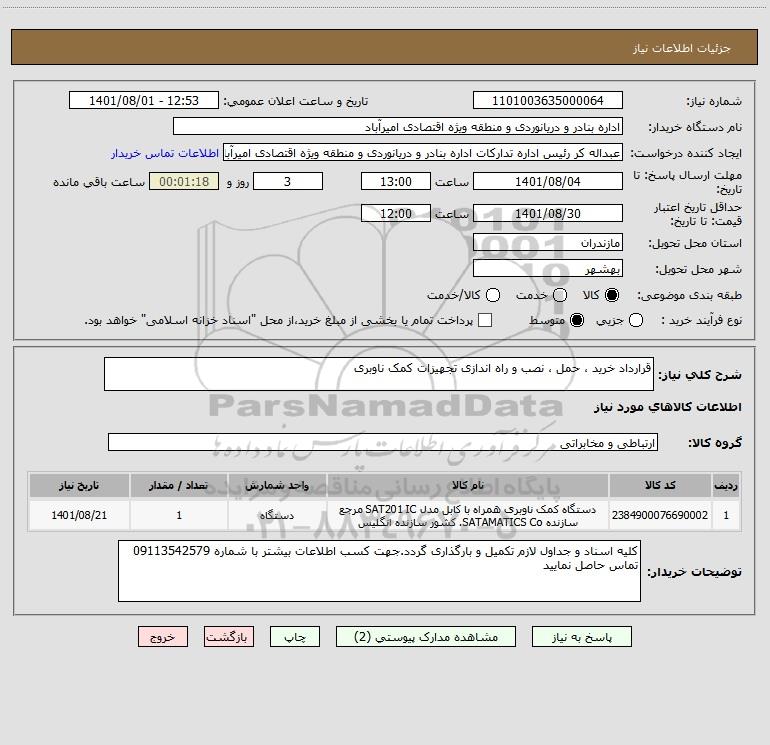Click the نام کالا column header
Viewport: 770px width, 745px height.
tap(468, 485)
